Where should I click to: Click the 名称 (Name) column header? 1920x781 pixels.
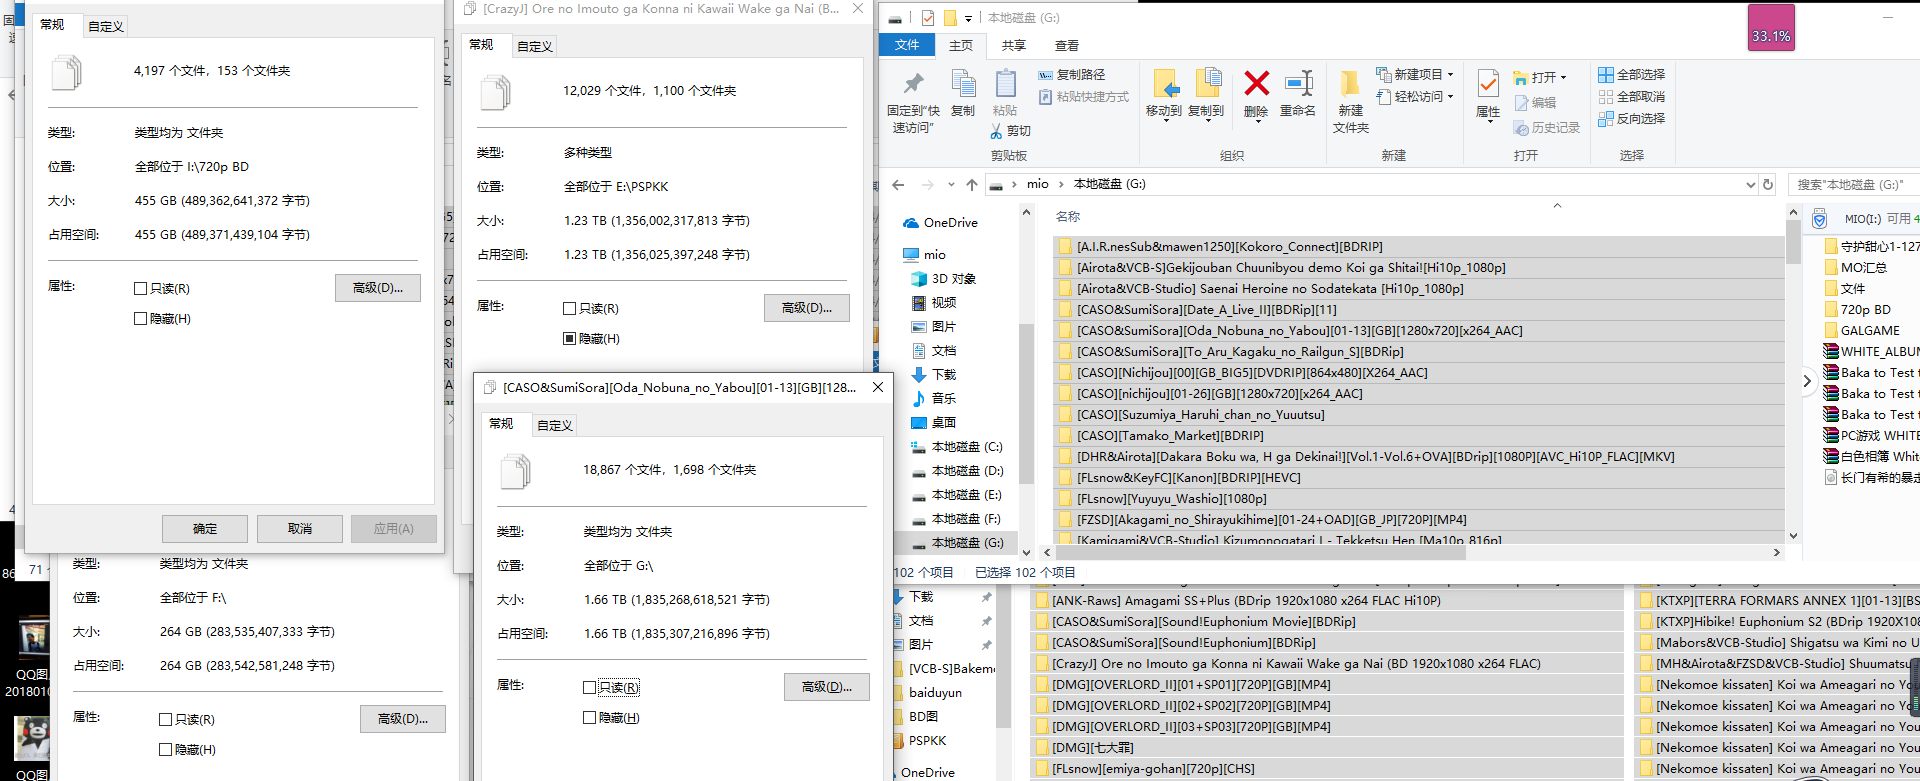(1068, 217)
